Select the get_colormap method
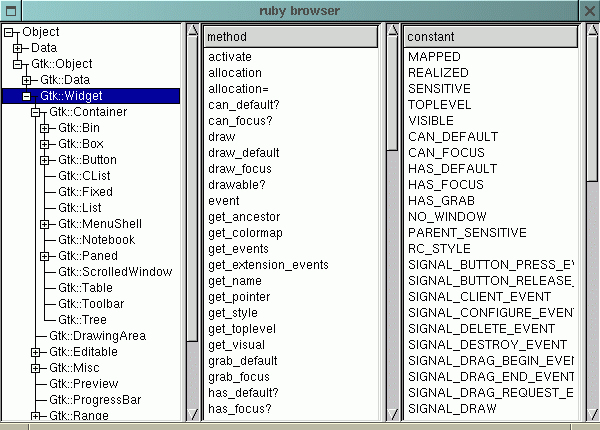600x430 pixels. 247,233
